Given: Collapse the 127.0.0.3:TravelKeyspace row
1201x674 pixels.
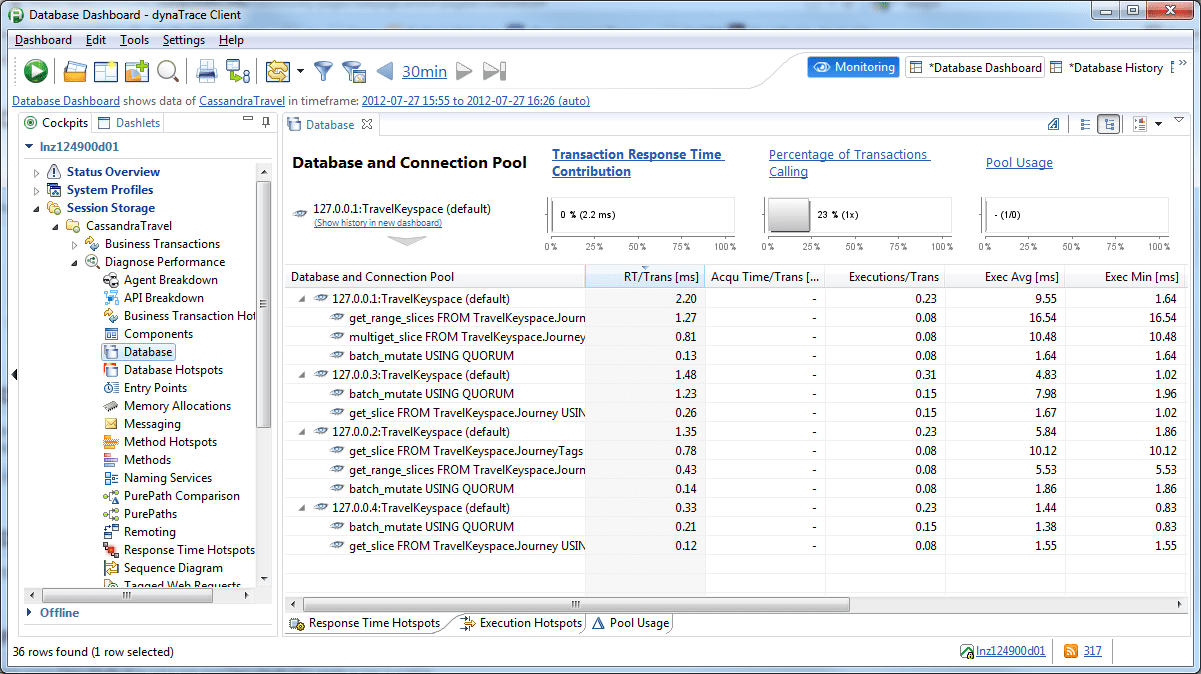Looking at the screenshot, I should coord(303,375).
